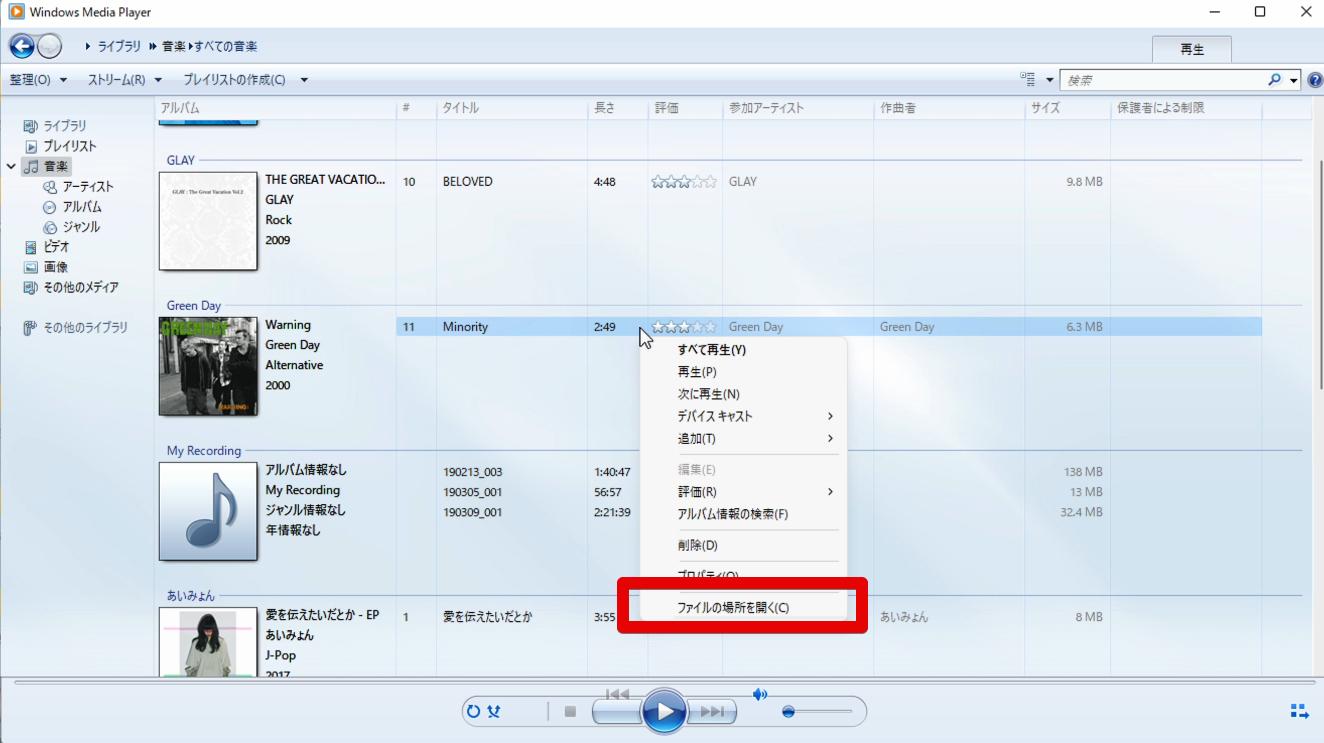The width and height of the screenshot is (1324, 743).
Task: Click ライブラリ in the breadcrumb
Action: pos(119,46)
